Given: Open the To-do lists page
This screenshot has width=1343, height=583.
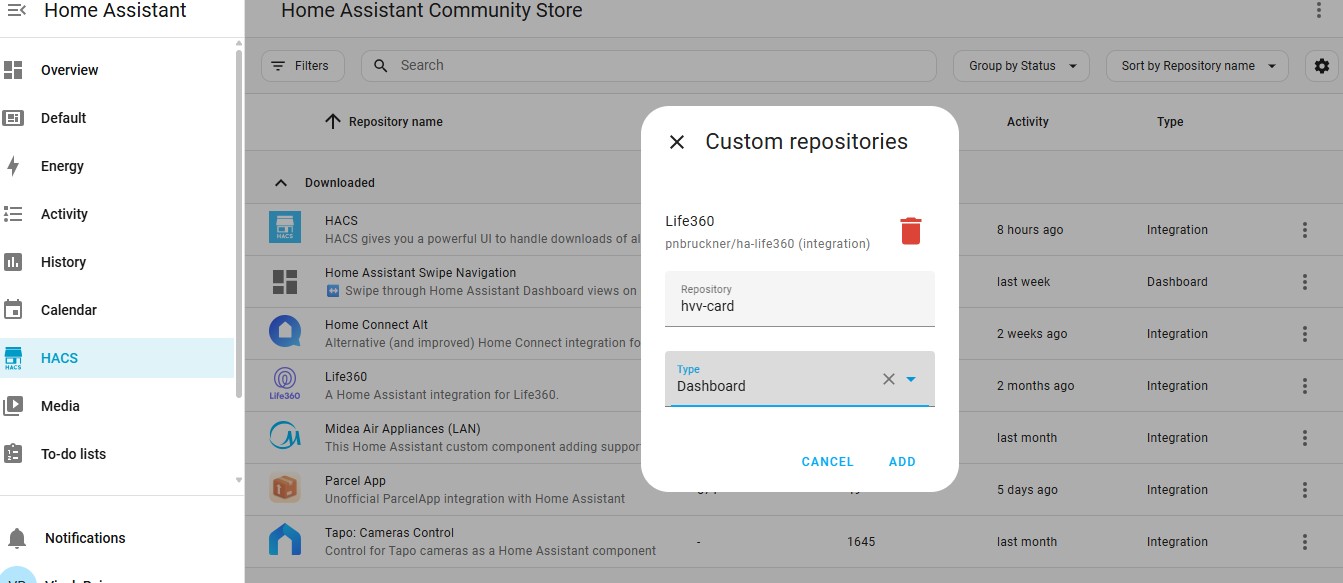Looking at the screenshot, I should tap(73, 454).
